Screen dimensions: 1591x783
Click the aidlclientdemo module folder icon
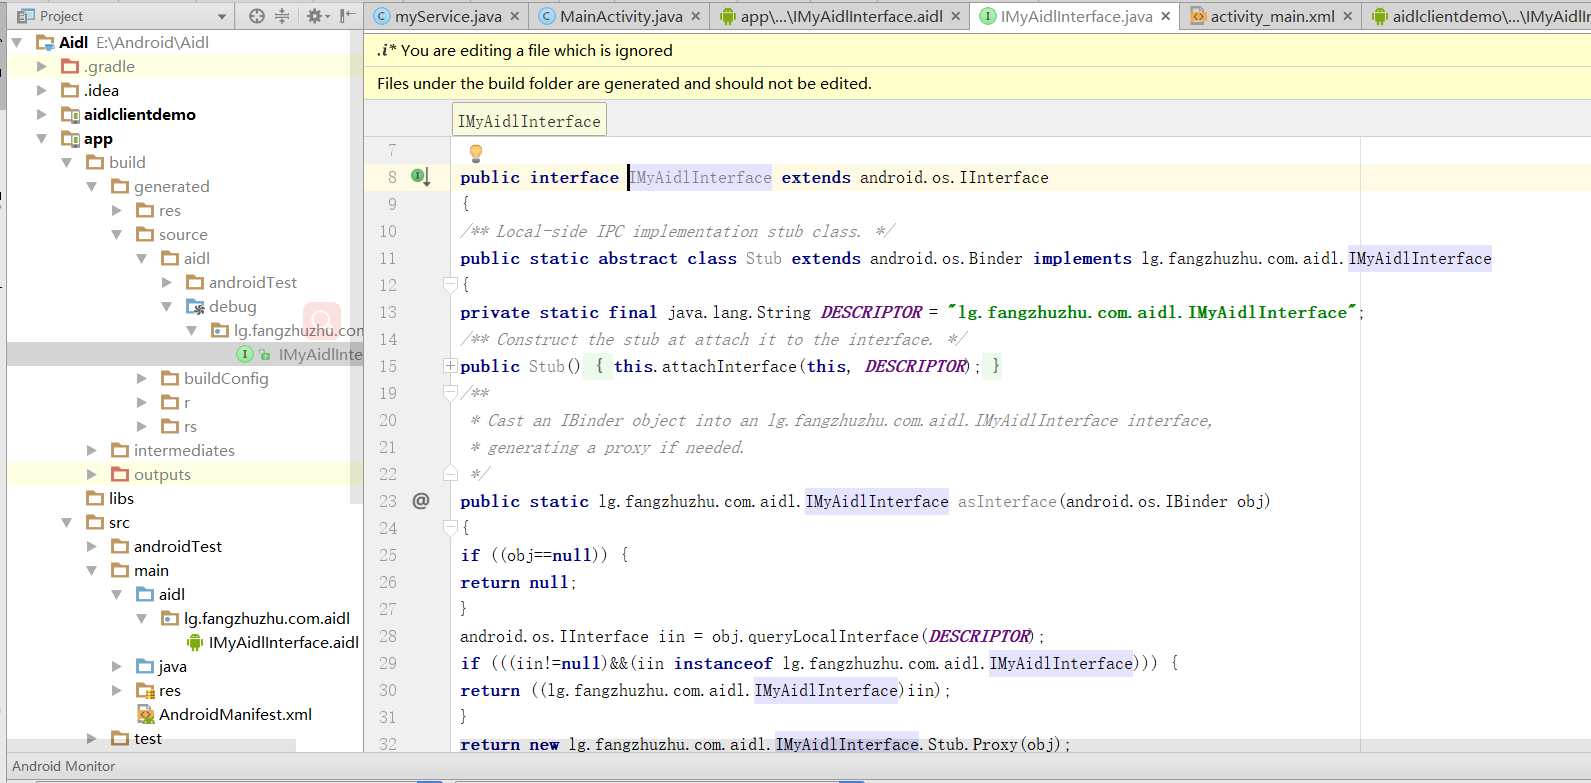click(x=70, y=114)
